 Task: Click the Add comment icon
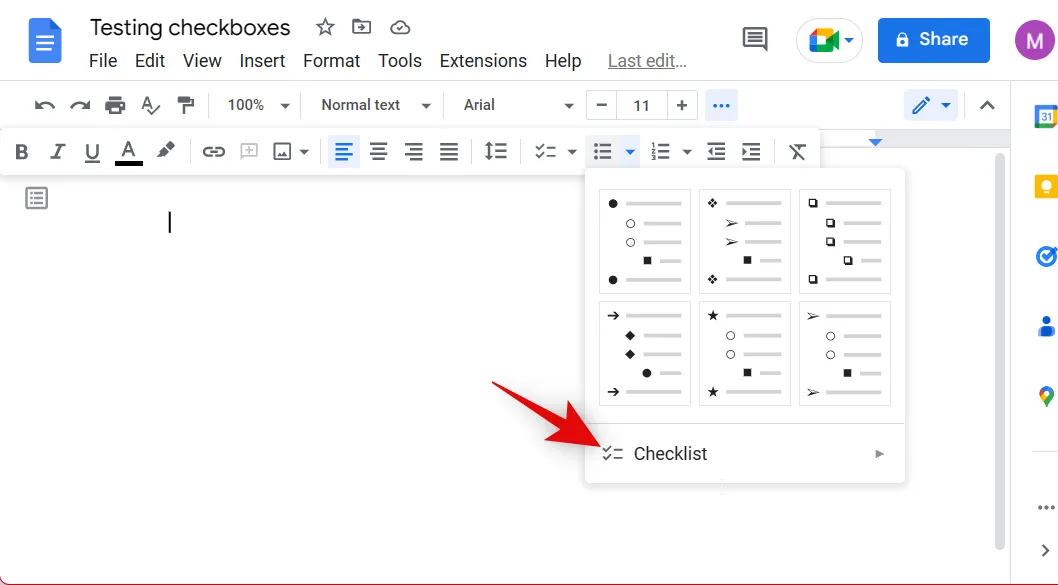249,151
